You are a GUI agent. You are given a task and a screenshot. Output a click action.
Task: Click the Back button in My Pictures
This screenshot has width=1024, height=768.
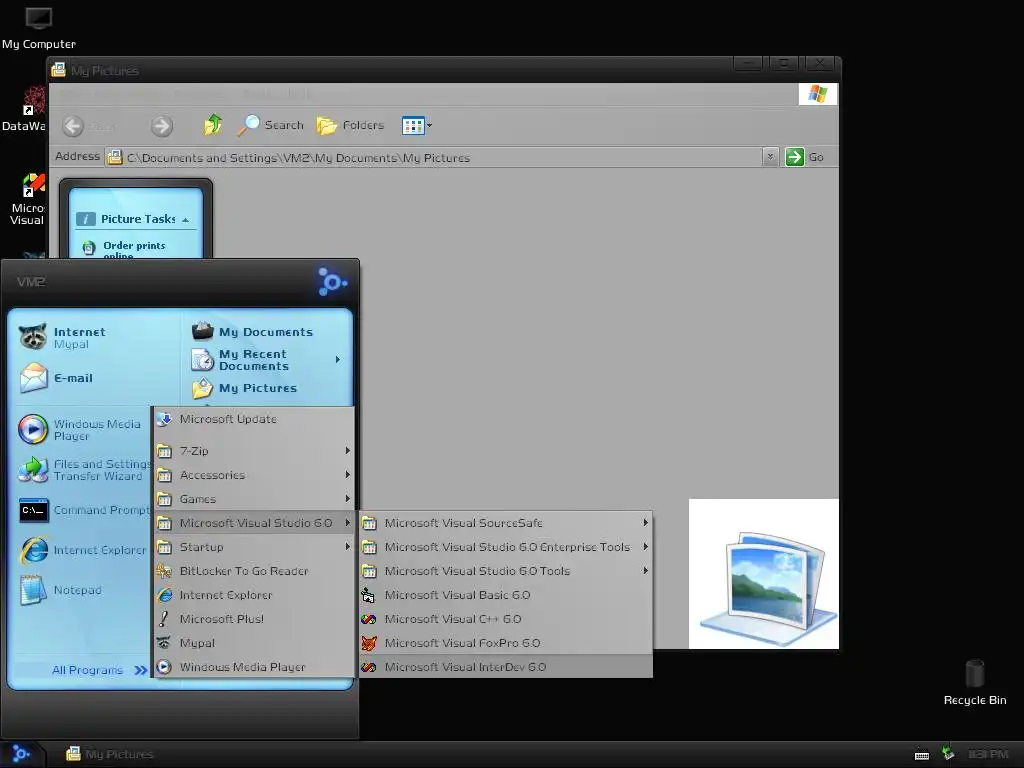point(89,125)
